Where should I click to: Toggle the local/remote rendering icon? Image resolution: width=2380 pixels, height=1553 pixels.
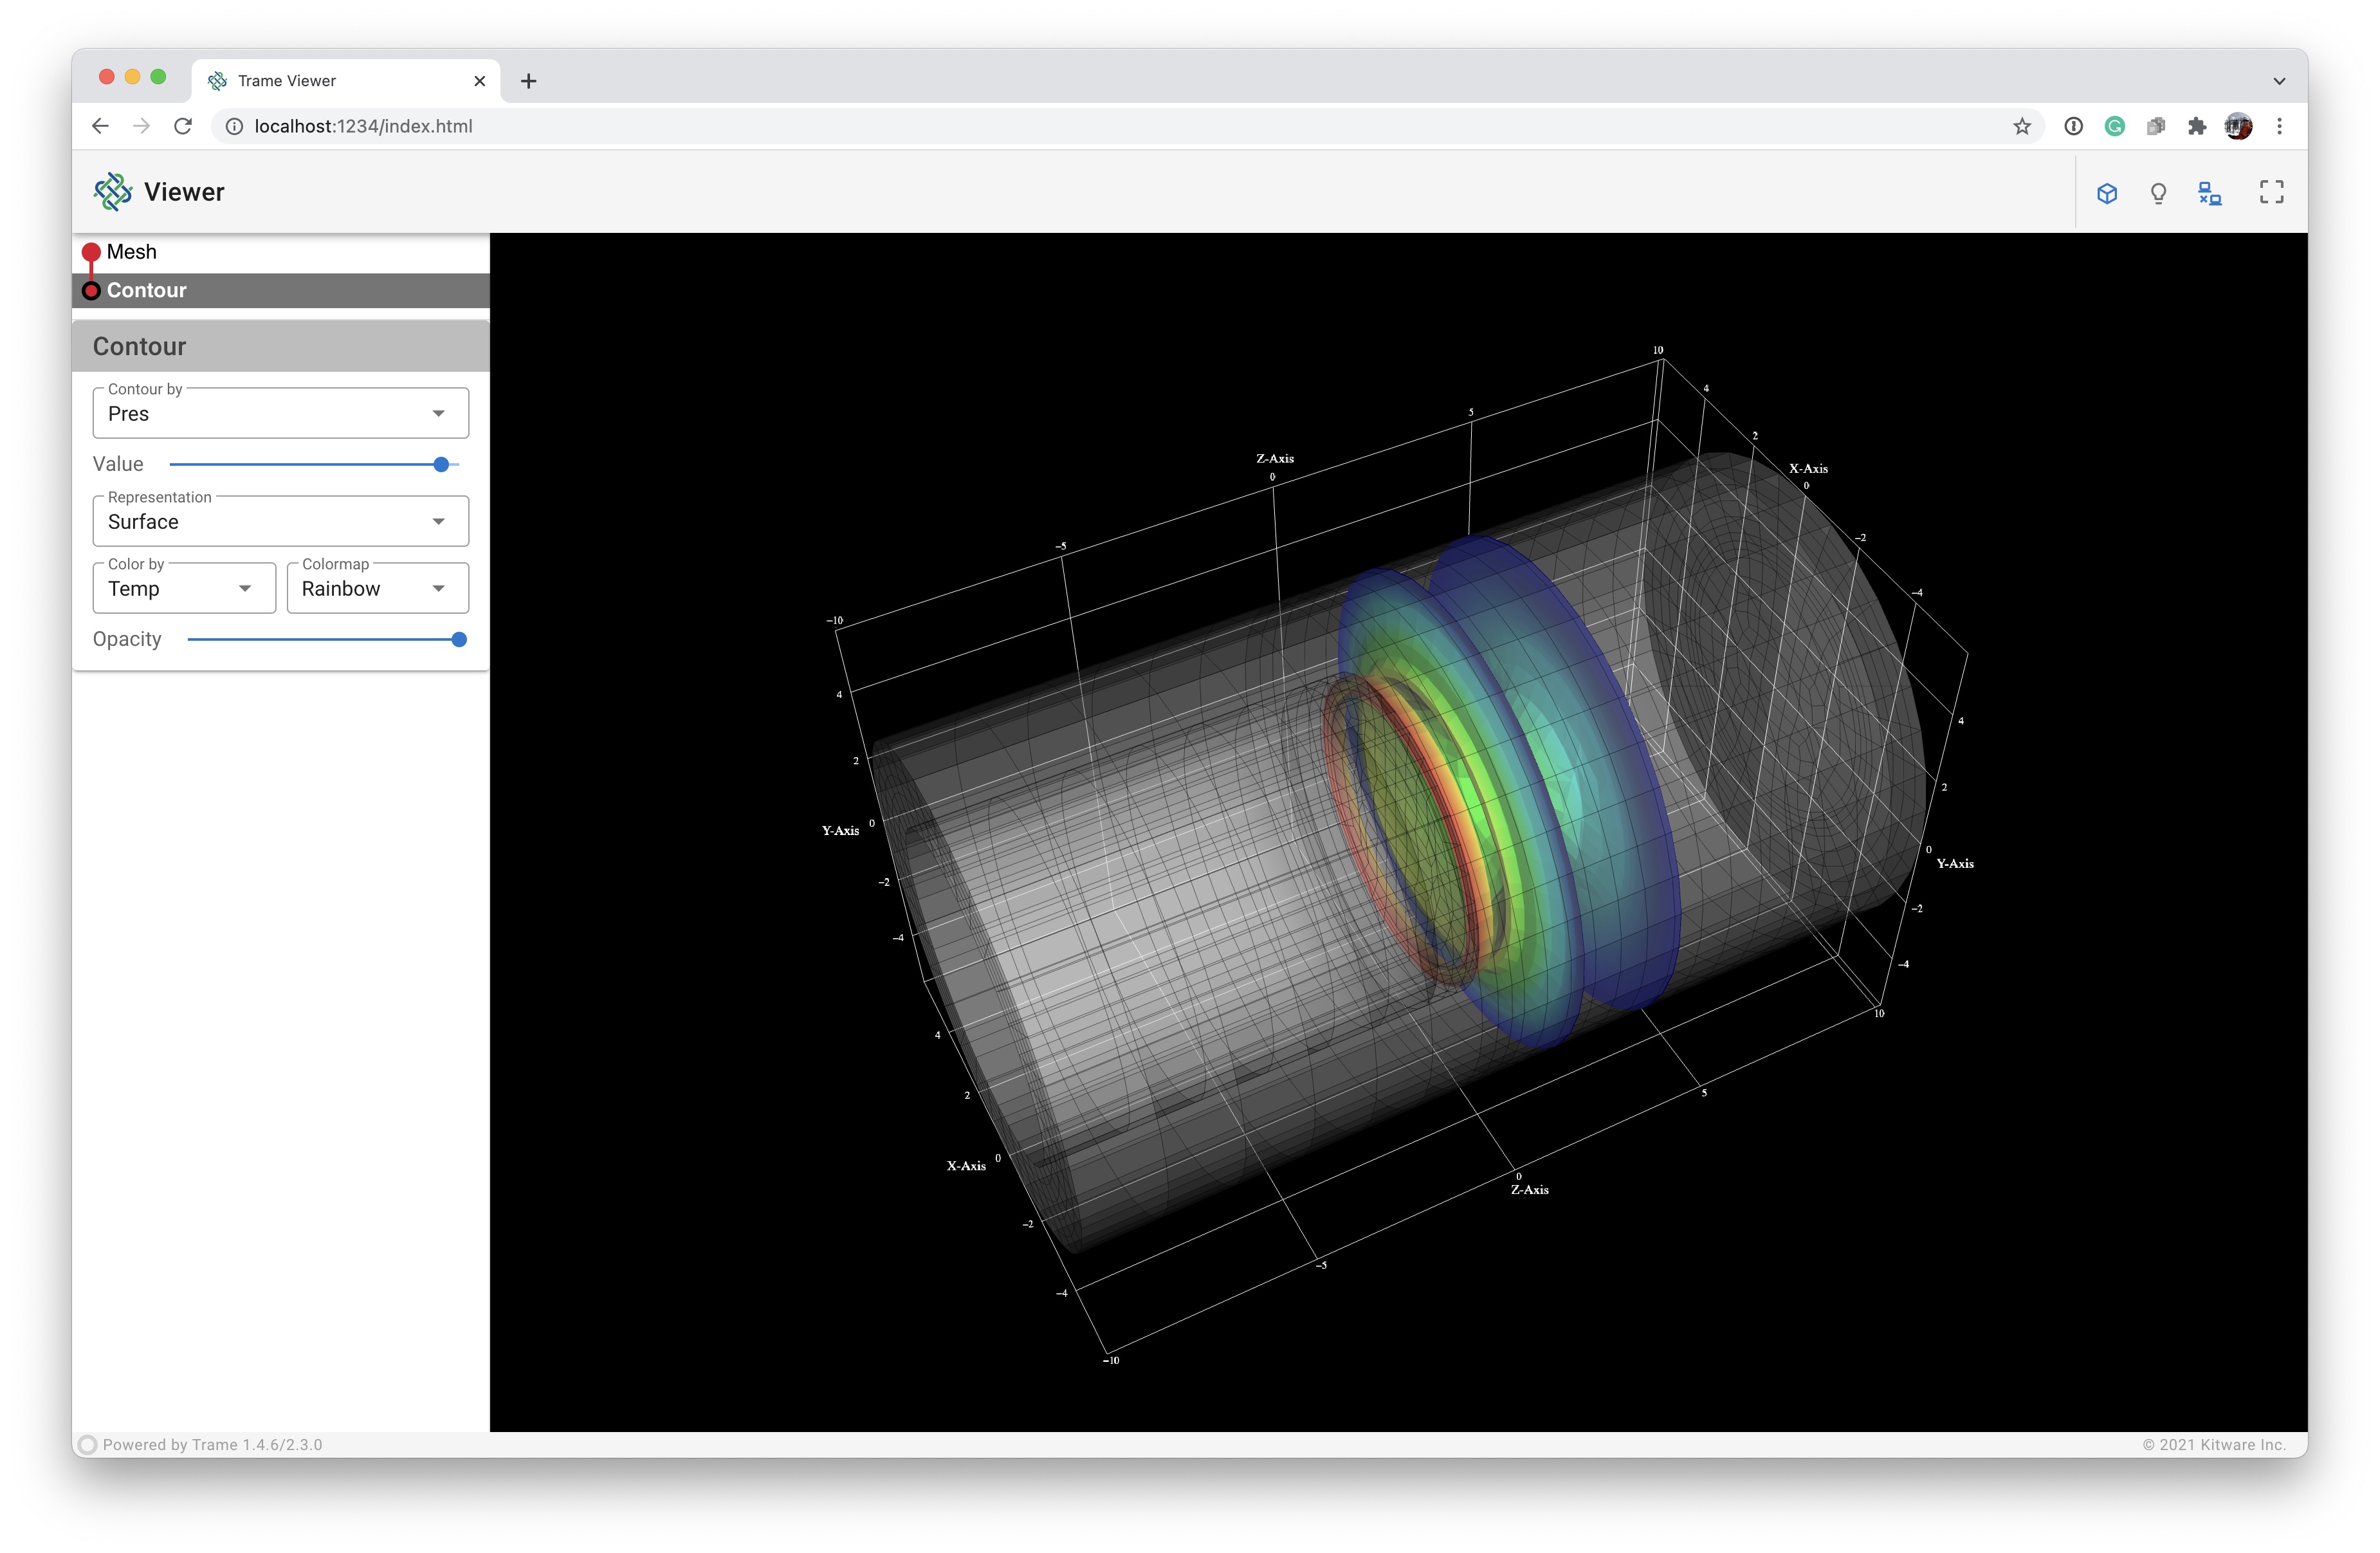(2210, 193)
